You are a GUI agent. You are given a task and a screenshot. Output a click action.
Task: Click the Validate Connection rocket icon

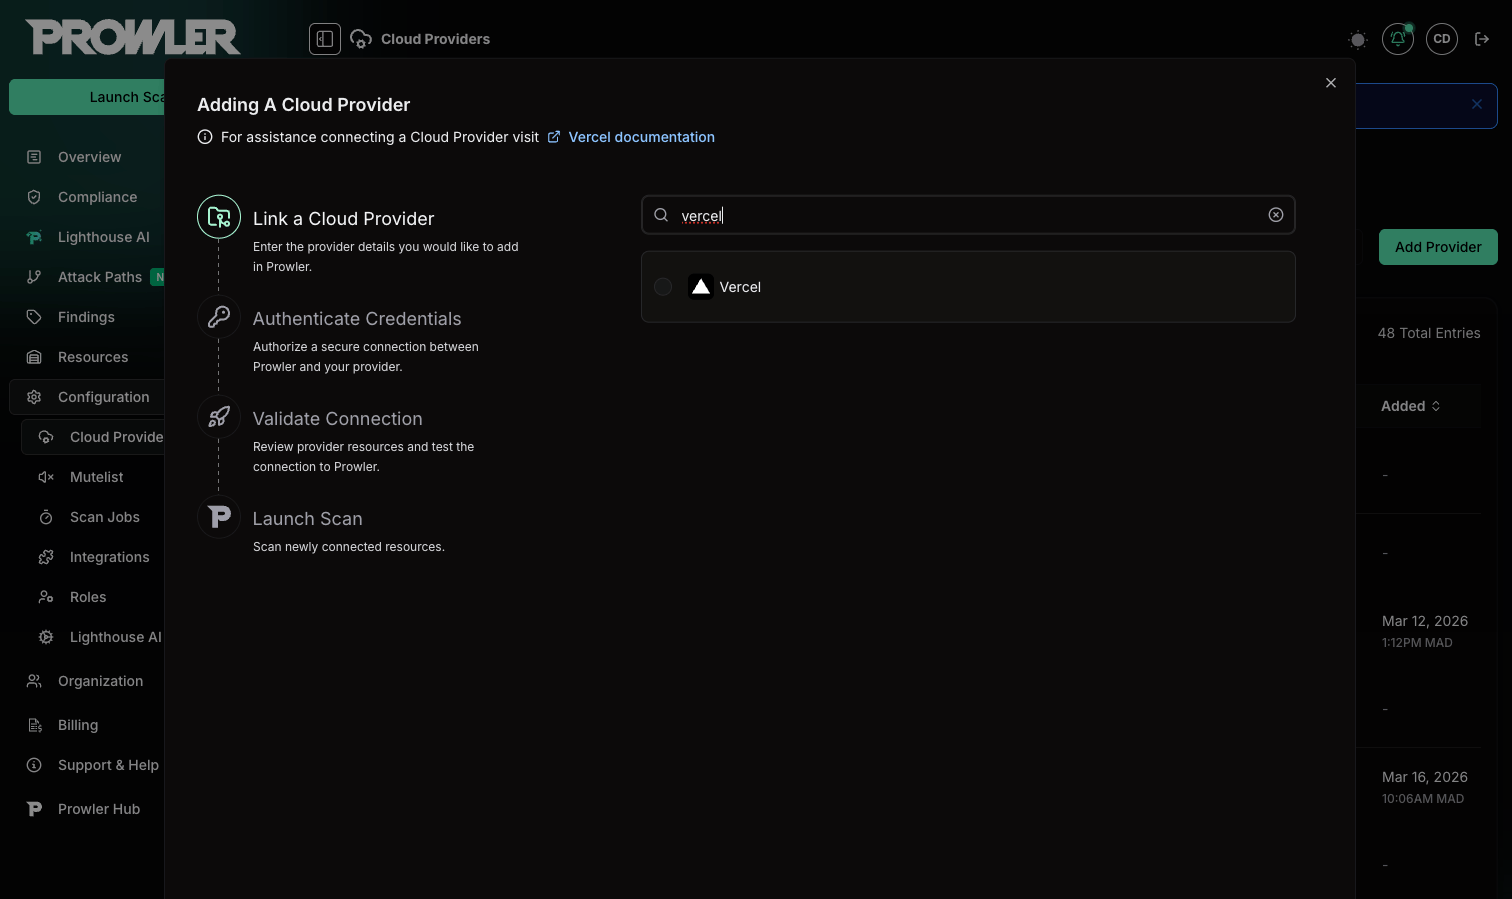[219, 417]
